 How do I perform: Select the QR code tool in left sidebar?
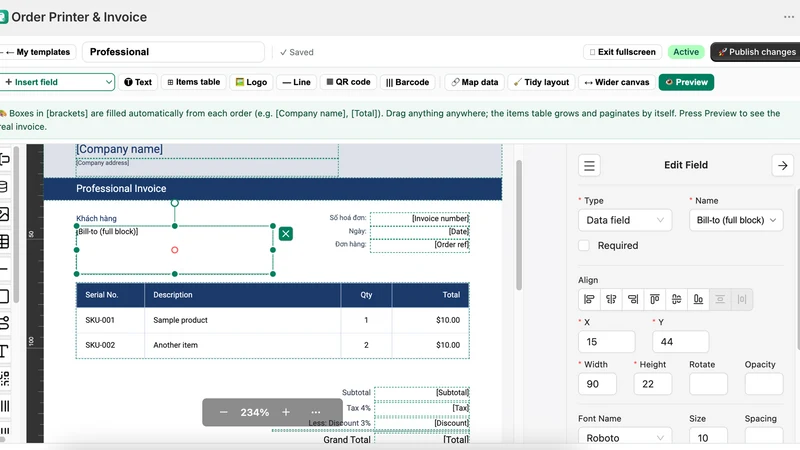pos(4,379)
